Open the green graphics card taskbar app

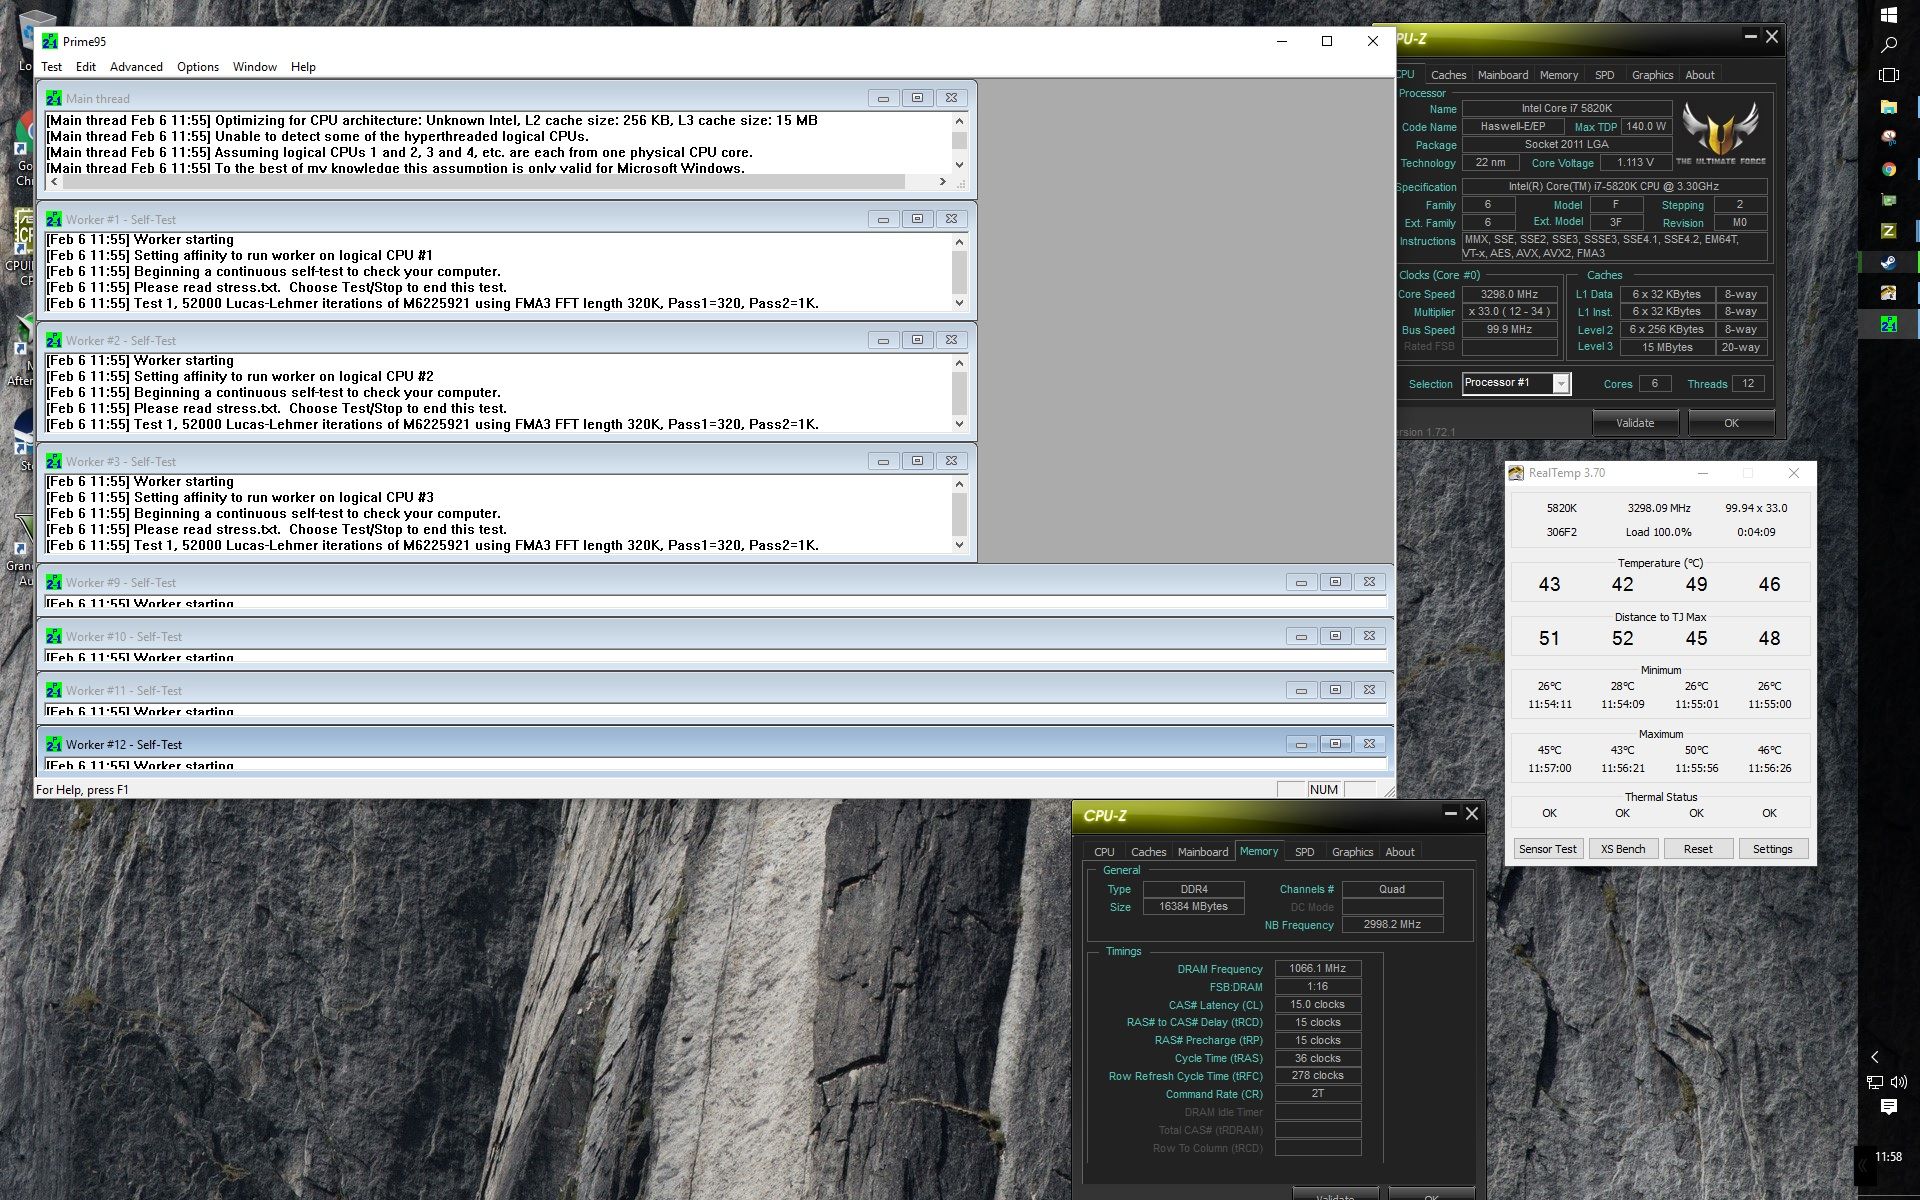click(x=1889, y=200)
